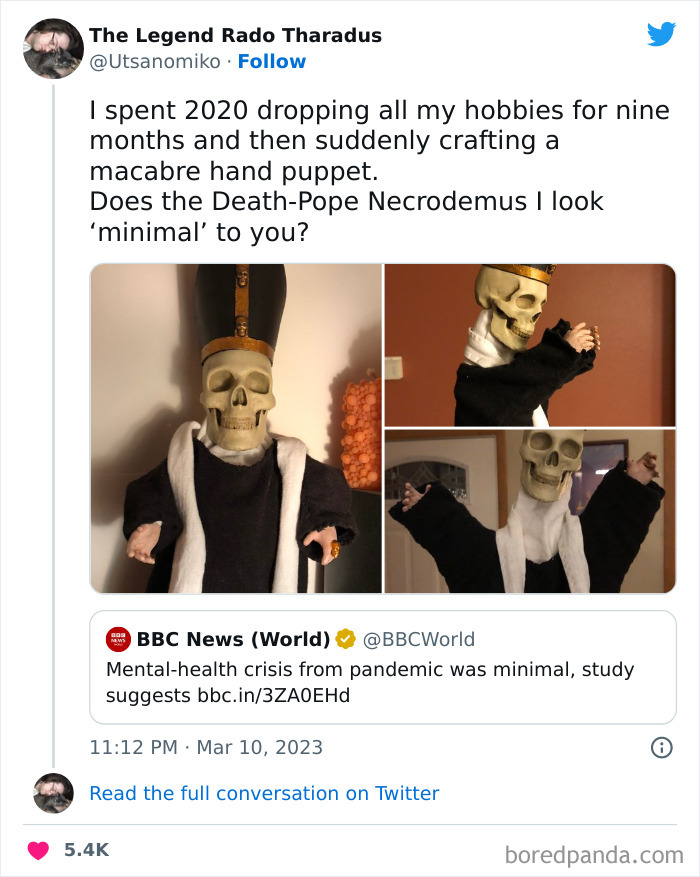Image resolution: width=700 pixels, height=877 pixels.
Task: Click the small avatar beside Read conversation
Action: pyautogui.click(x=53, y=793)
